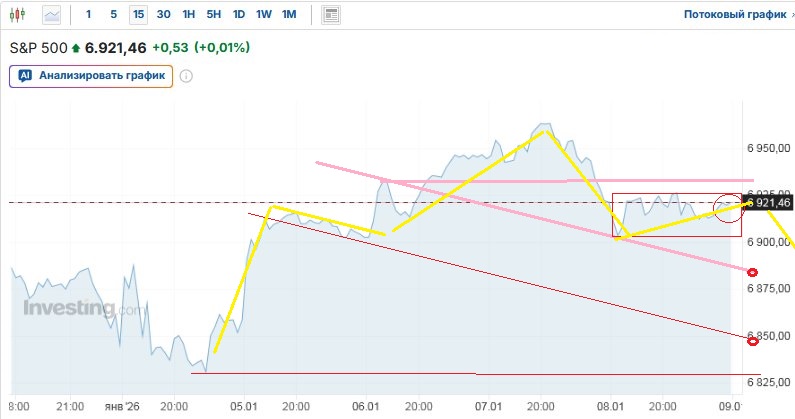795x419 pixels.
Task: Click the green up-arrow next to S&P 500
Action: pos(76,47)
